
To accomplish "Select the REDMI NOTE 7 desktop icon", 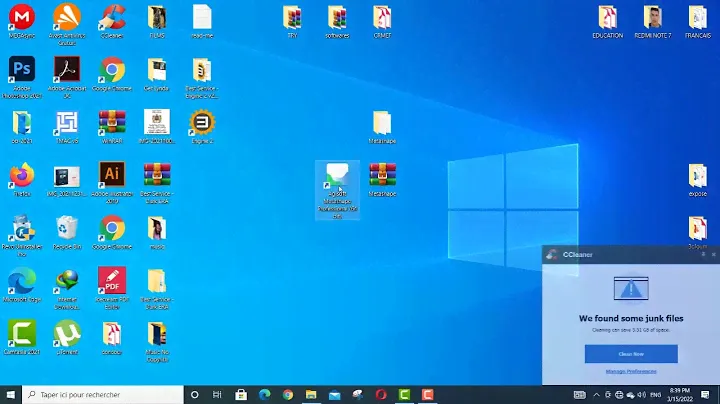I will tap(652, 18).
